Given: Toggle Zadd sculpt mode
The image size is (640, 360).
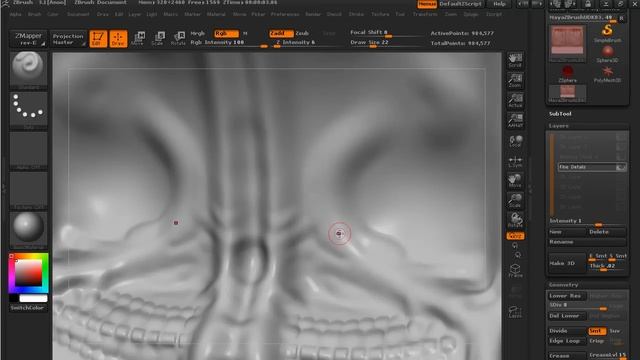Looking at the screenshot, I should pos(281,33).
